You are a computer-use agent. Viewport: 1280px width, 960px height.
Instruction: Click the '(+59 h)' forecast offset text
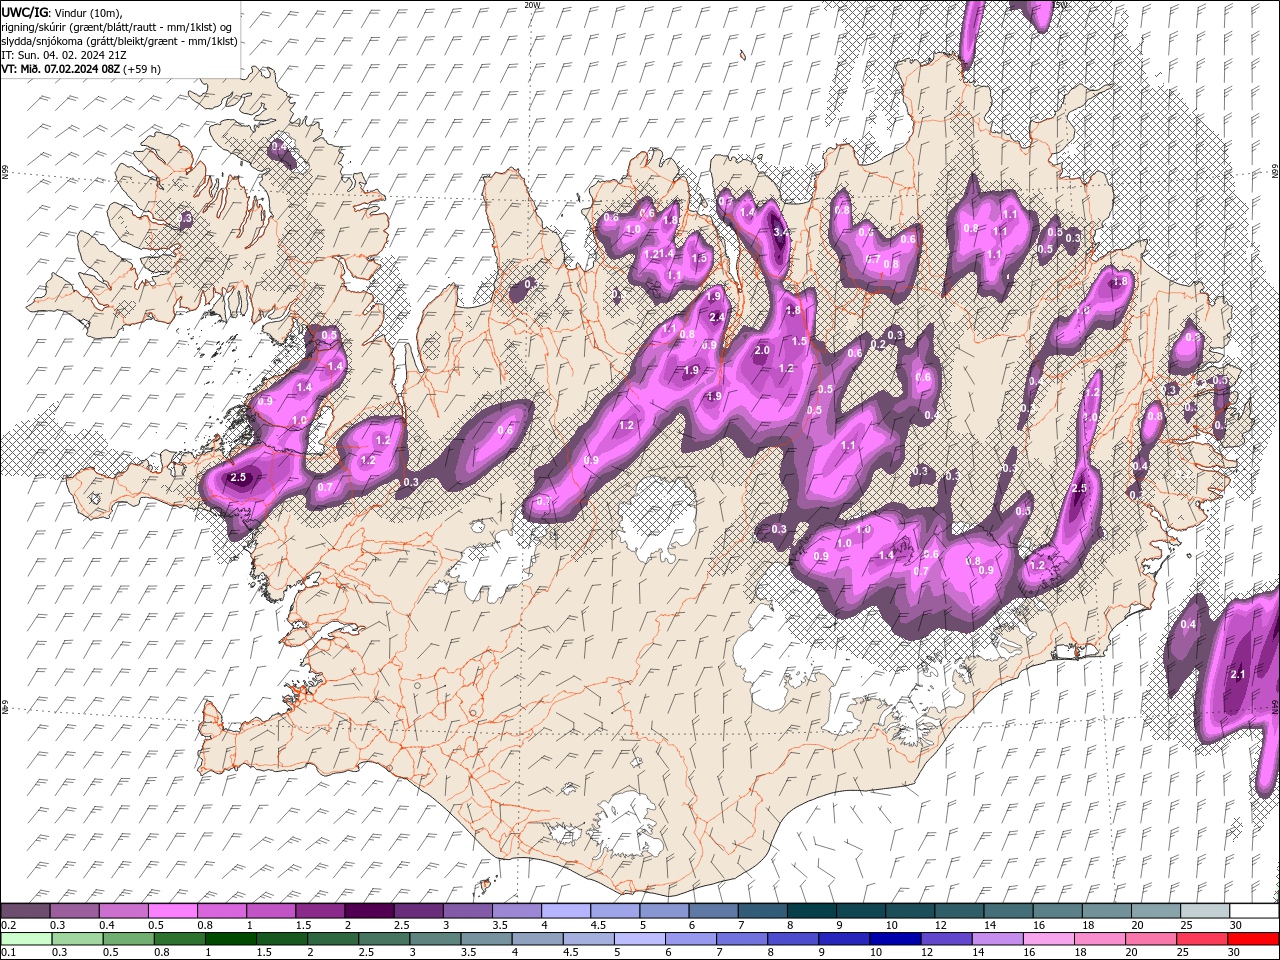(x=143, y=69)
